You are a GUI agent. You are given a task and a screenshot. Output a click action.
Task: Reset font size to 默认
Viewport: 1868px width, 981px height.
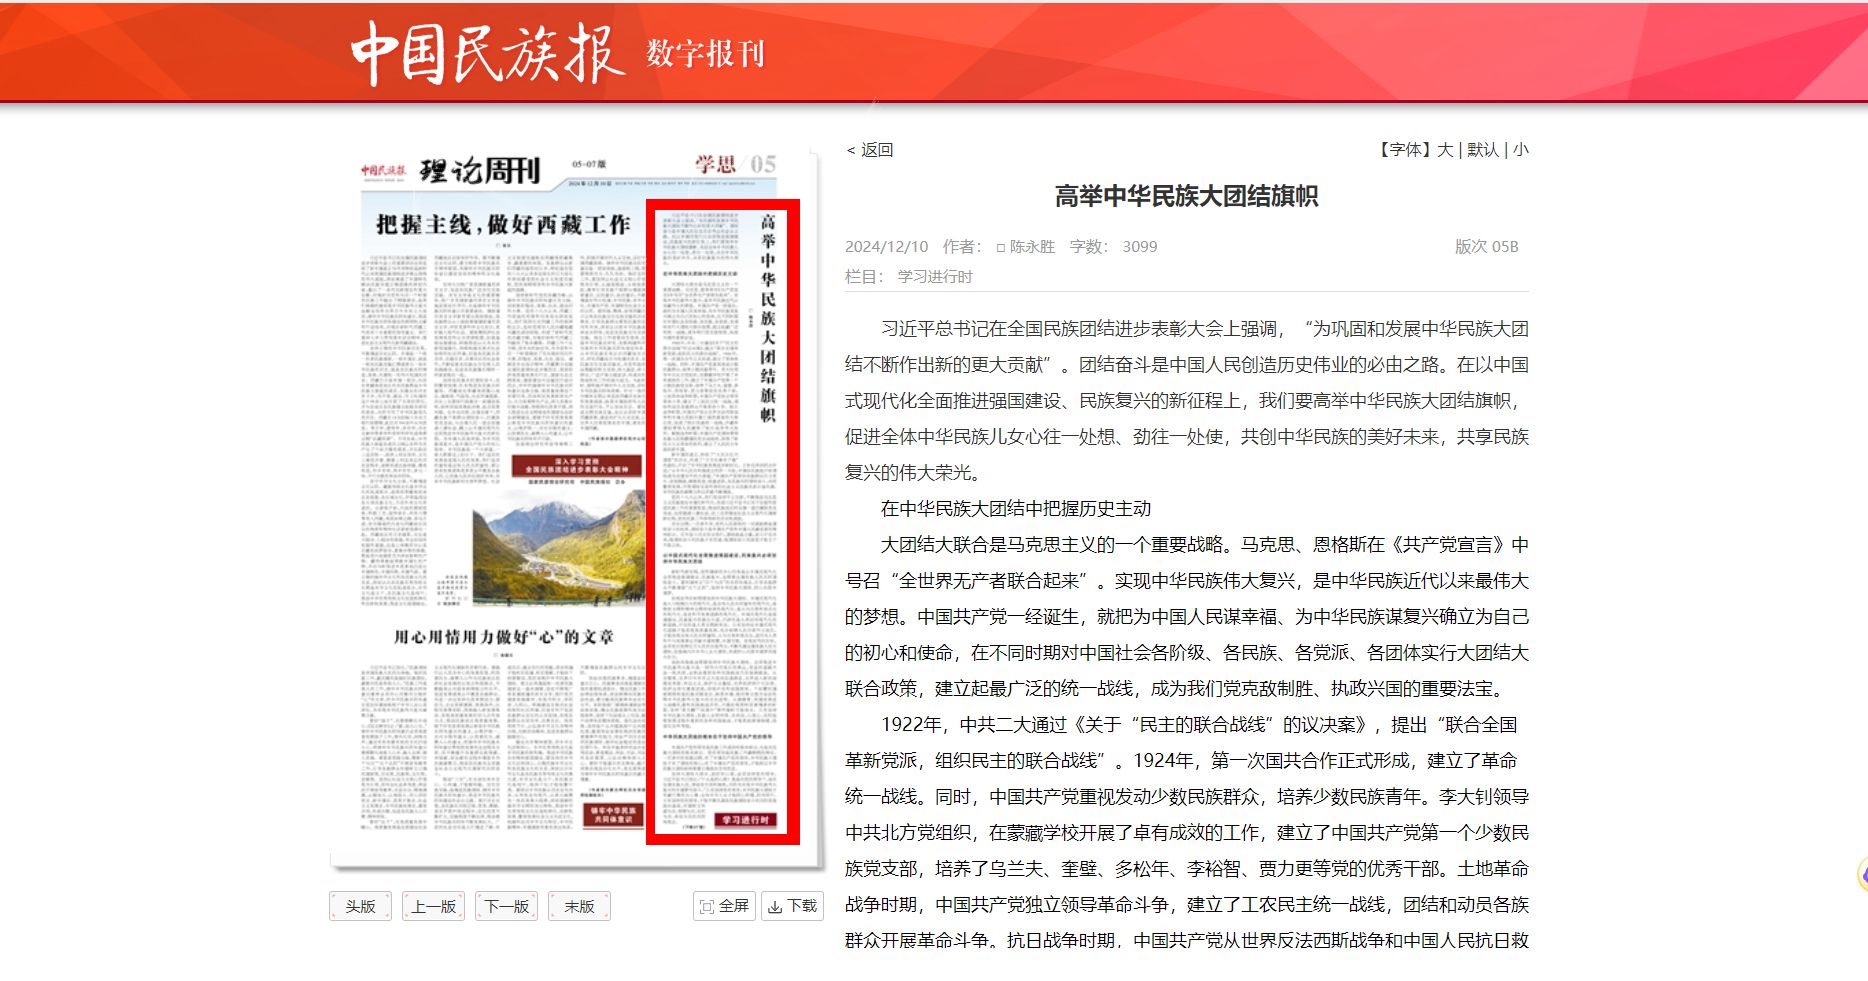pos(1482,150)
